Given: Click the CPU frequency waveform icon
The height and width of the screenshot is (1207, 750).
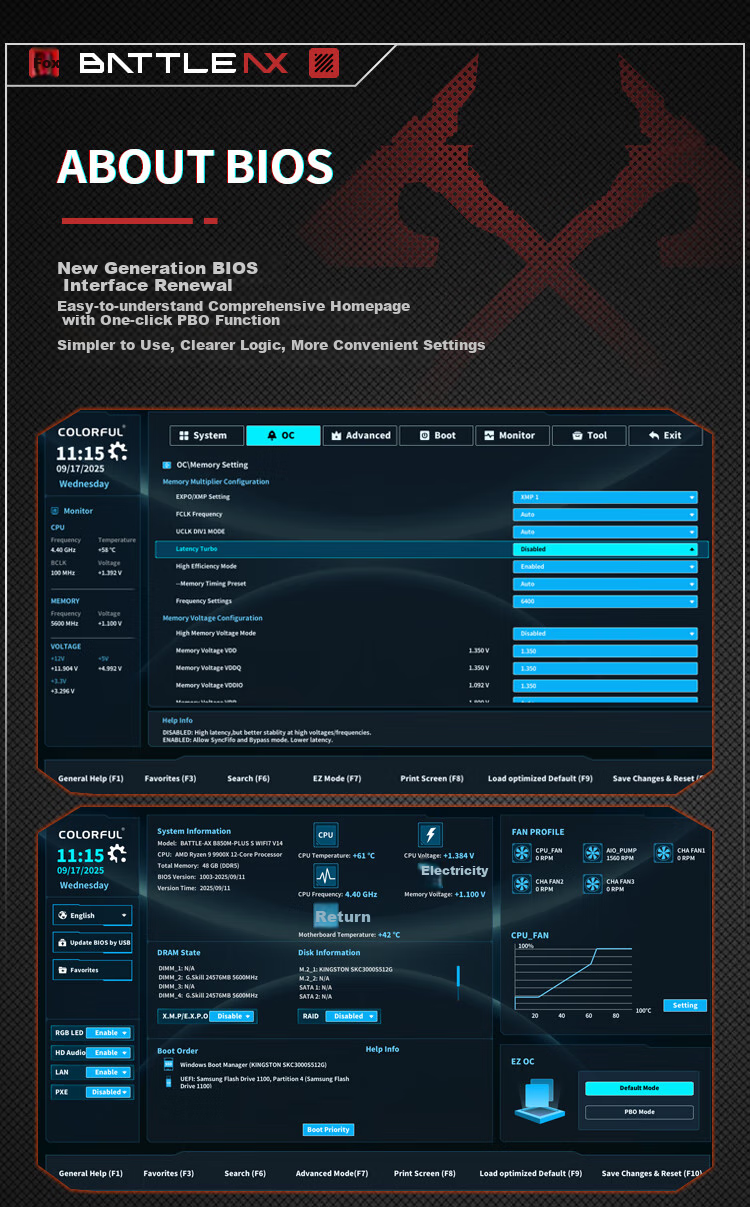Looking at the screenshot, I should point(326,876).
